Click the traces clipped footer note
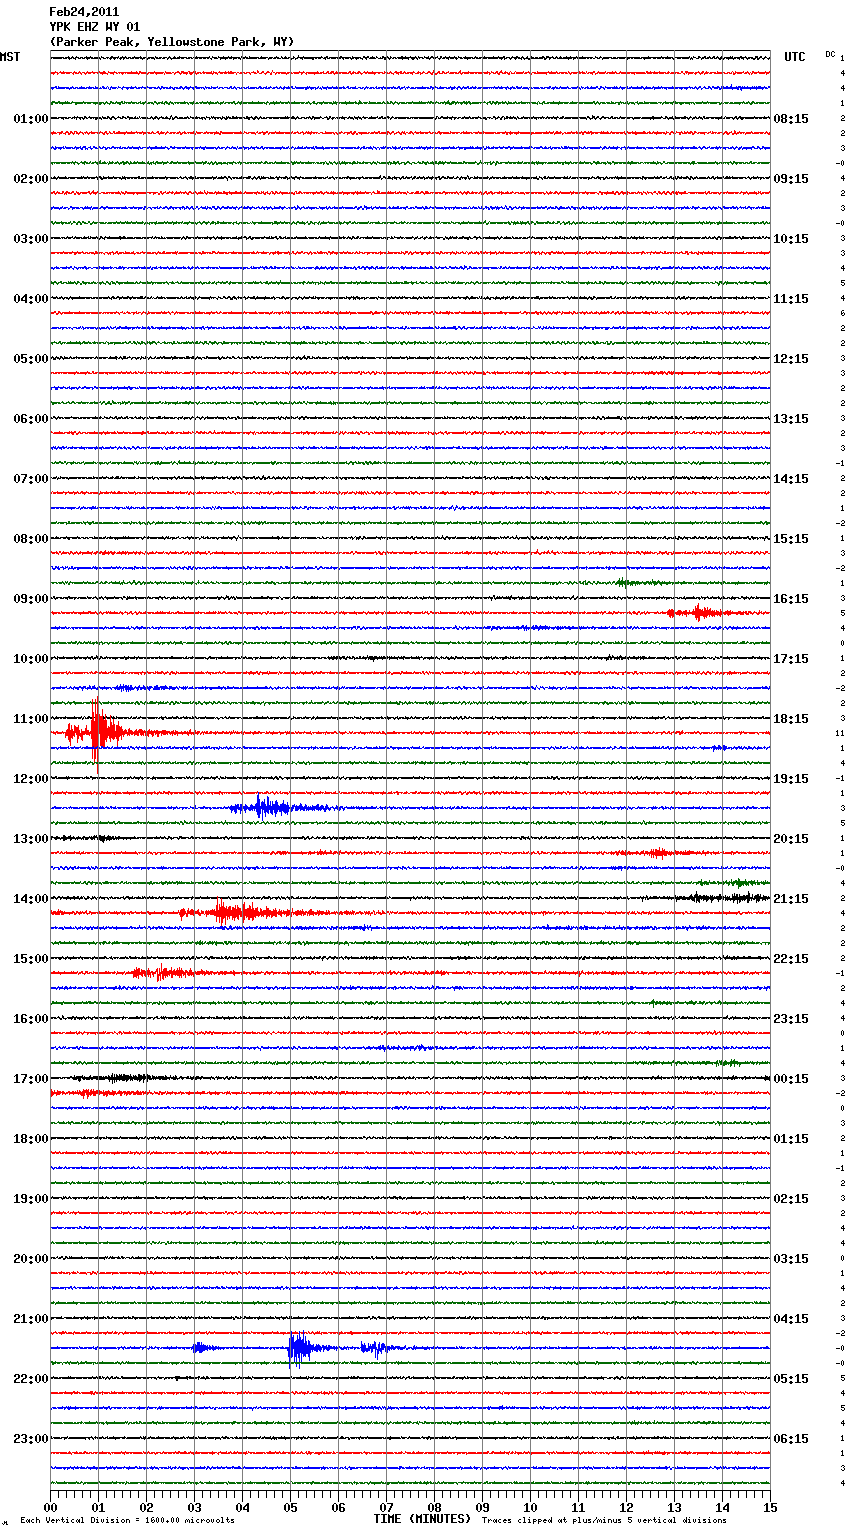 604,1521
